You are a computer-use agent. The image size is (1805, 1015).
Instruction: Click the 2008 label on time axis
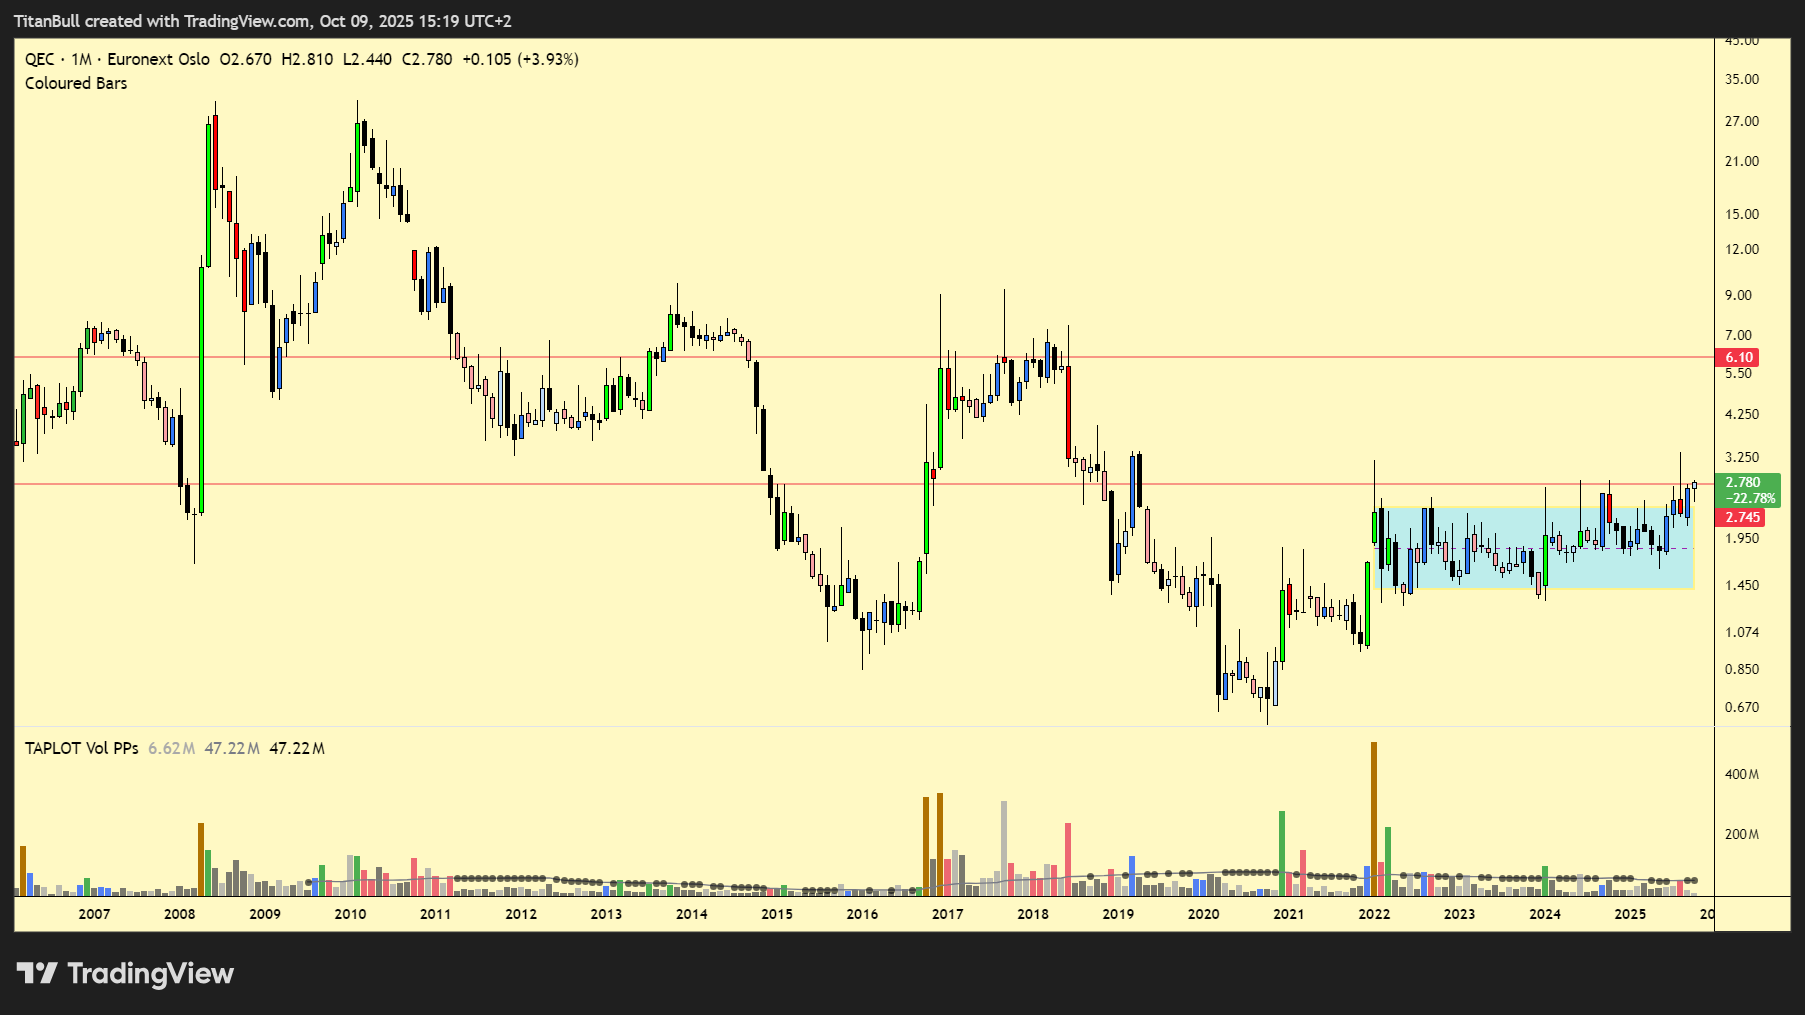pos(179,914)
